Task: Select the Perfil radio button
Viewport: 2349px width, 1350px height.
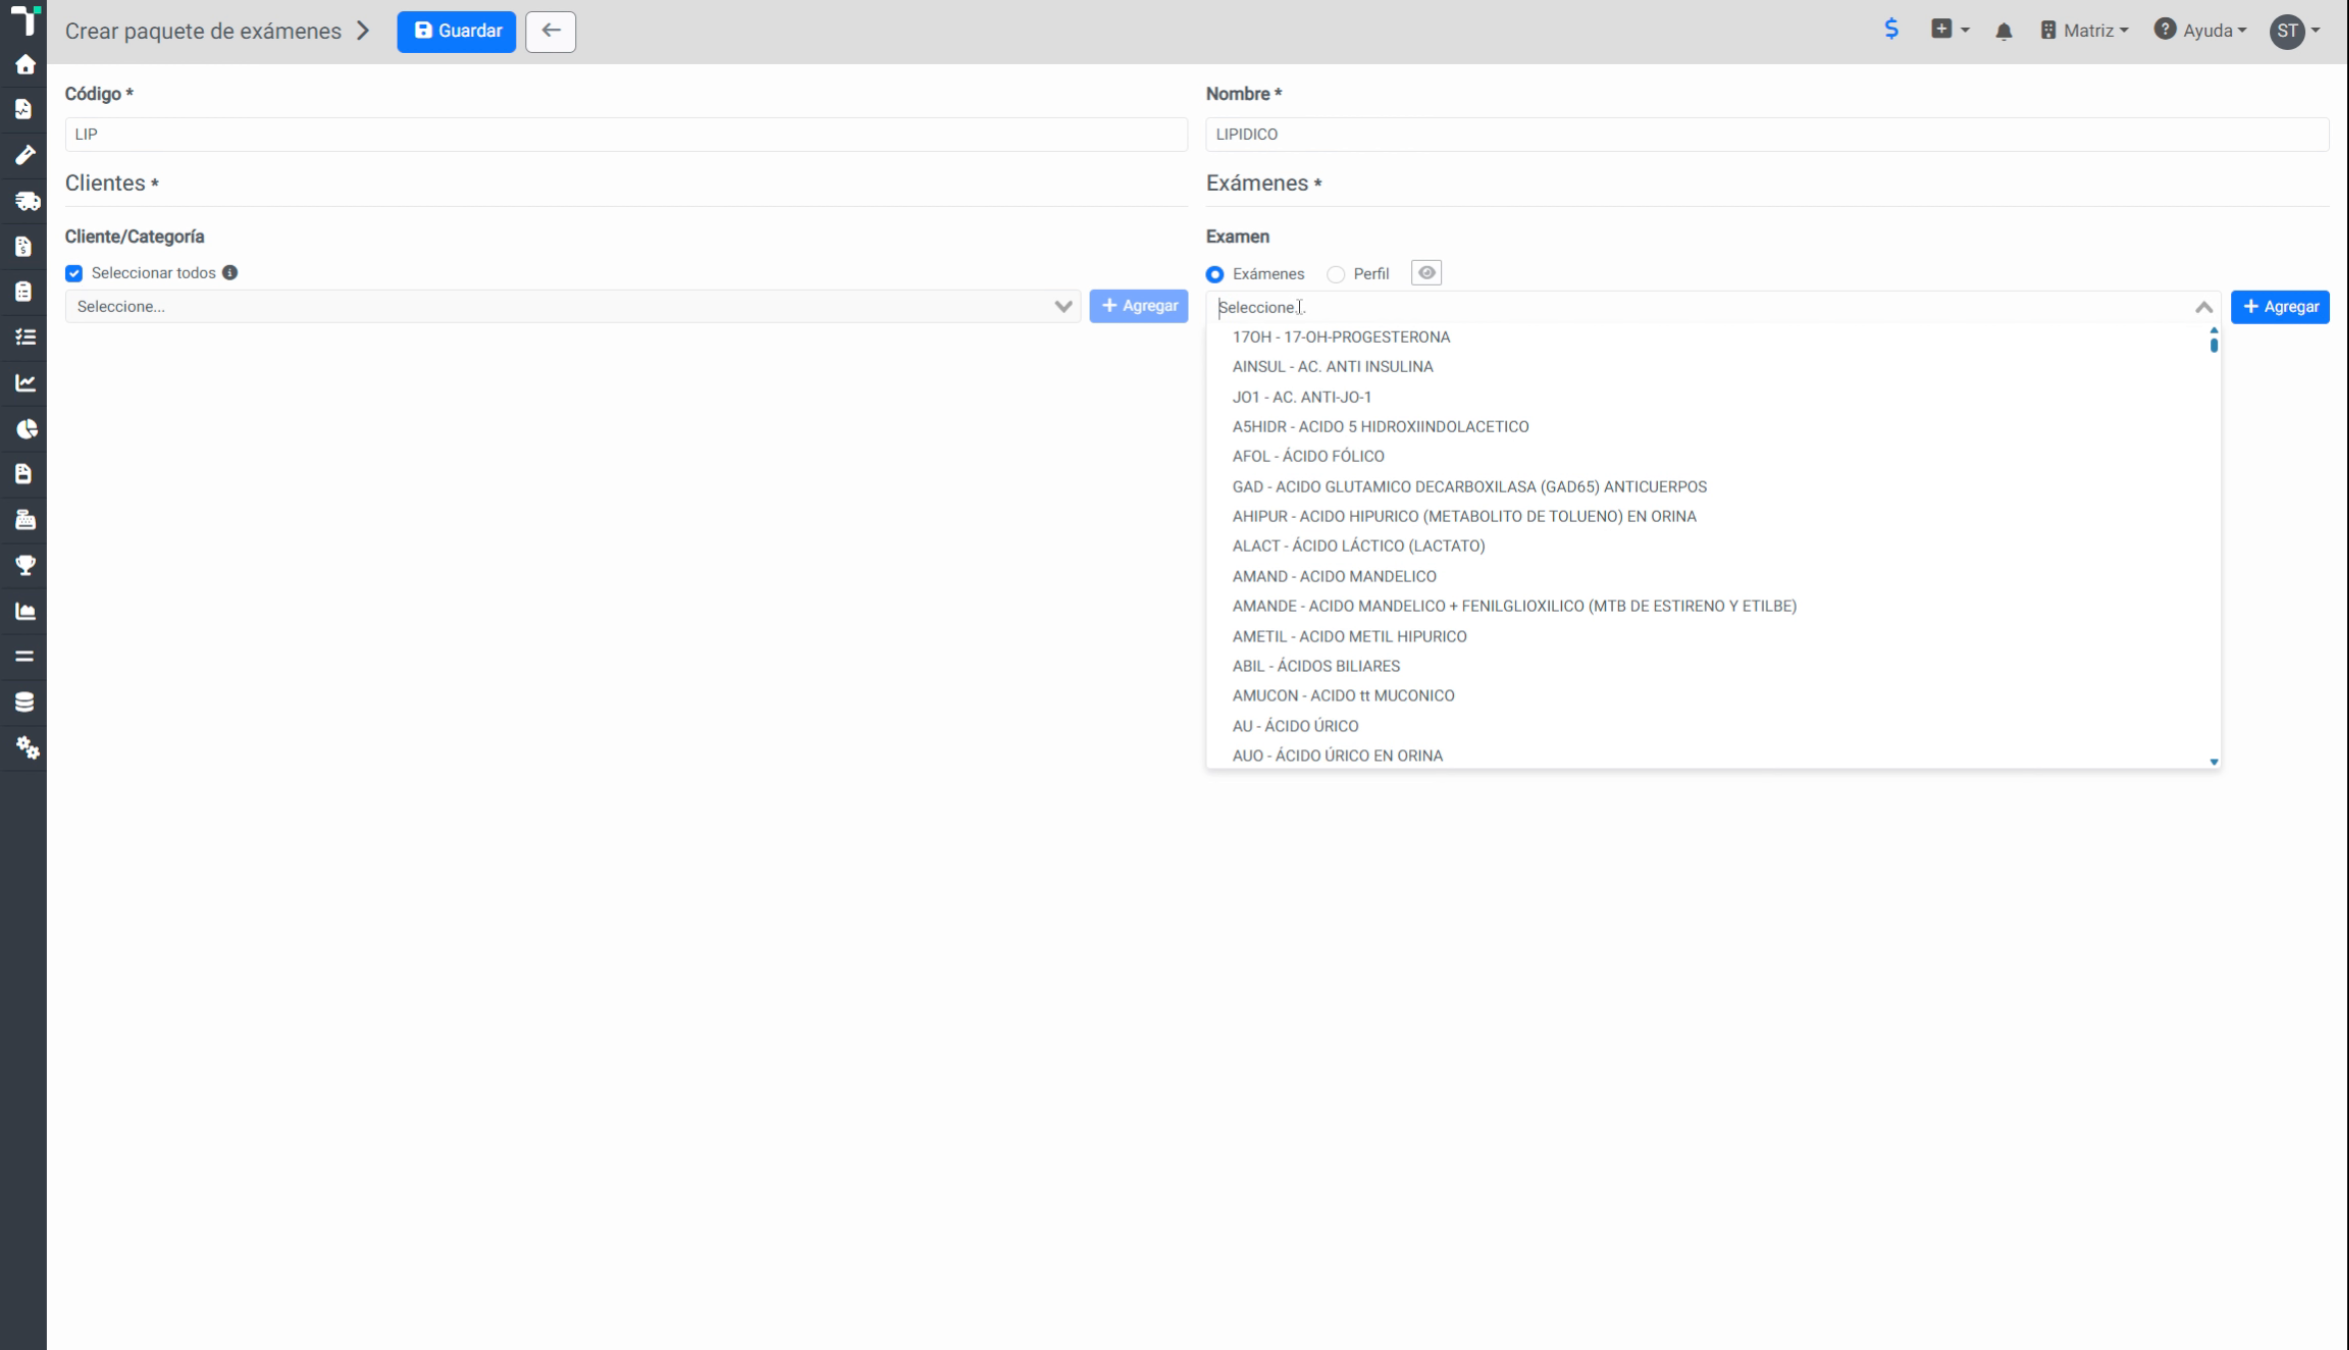Action: 1335,274
